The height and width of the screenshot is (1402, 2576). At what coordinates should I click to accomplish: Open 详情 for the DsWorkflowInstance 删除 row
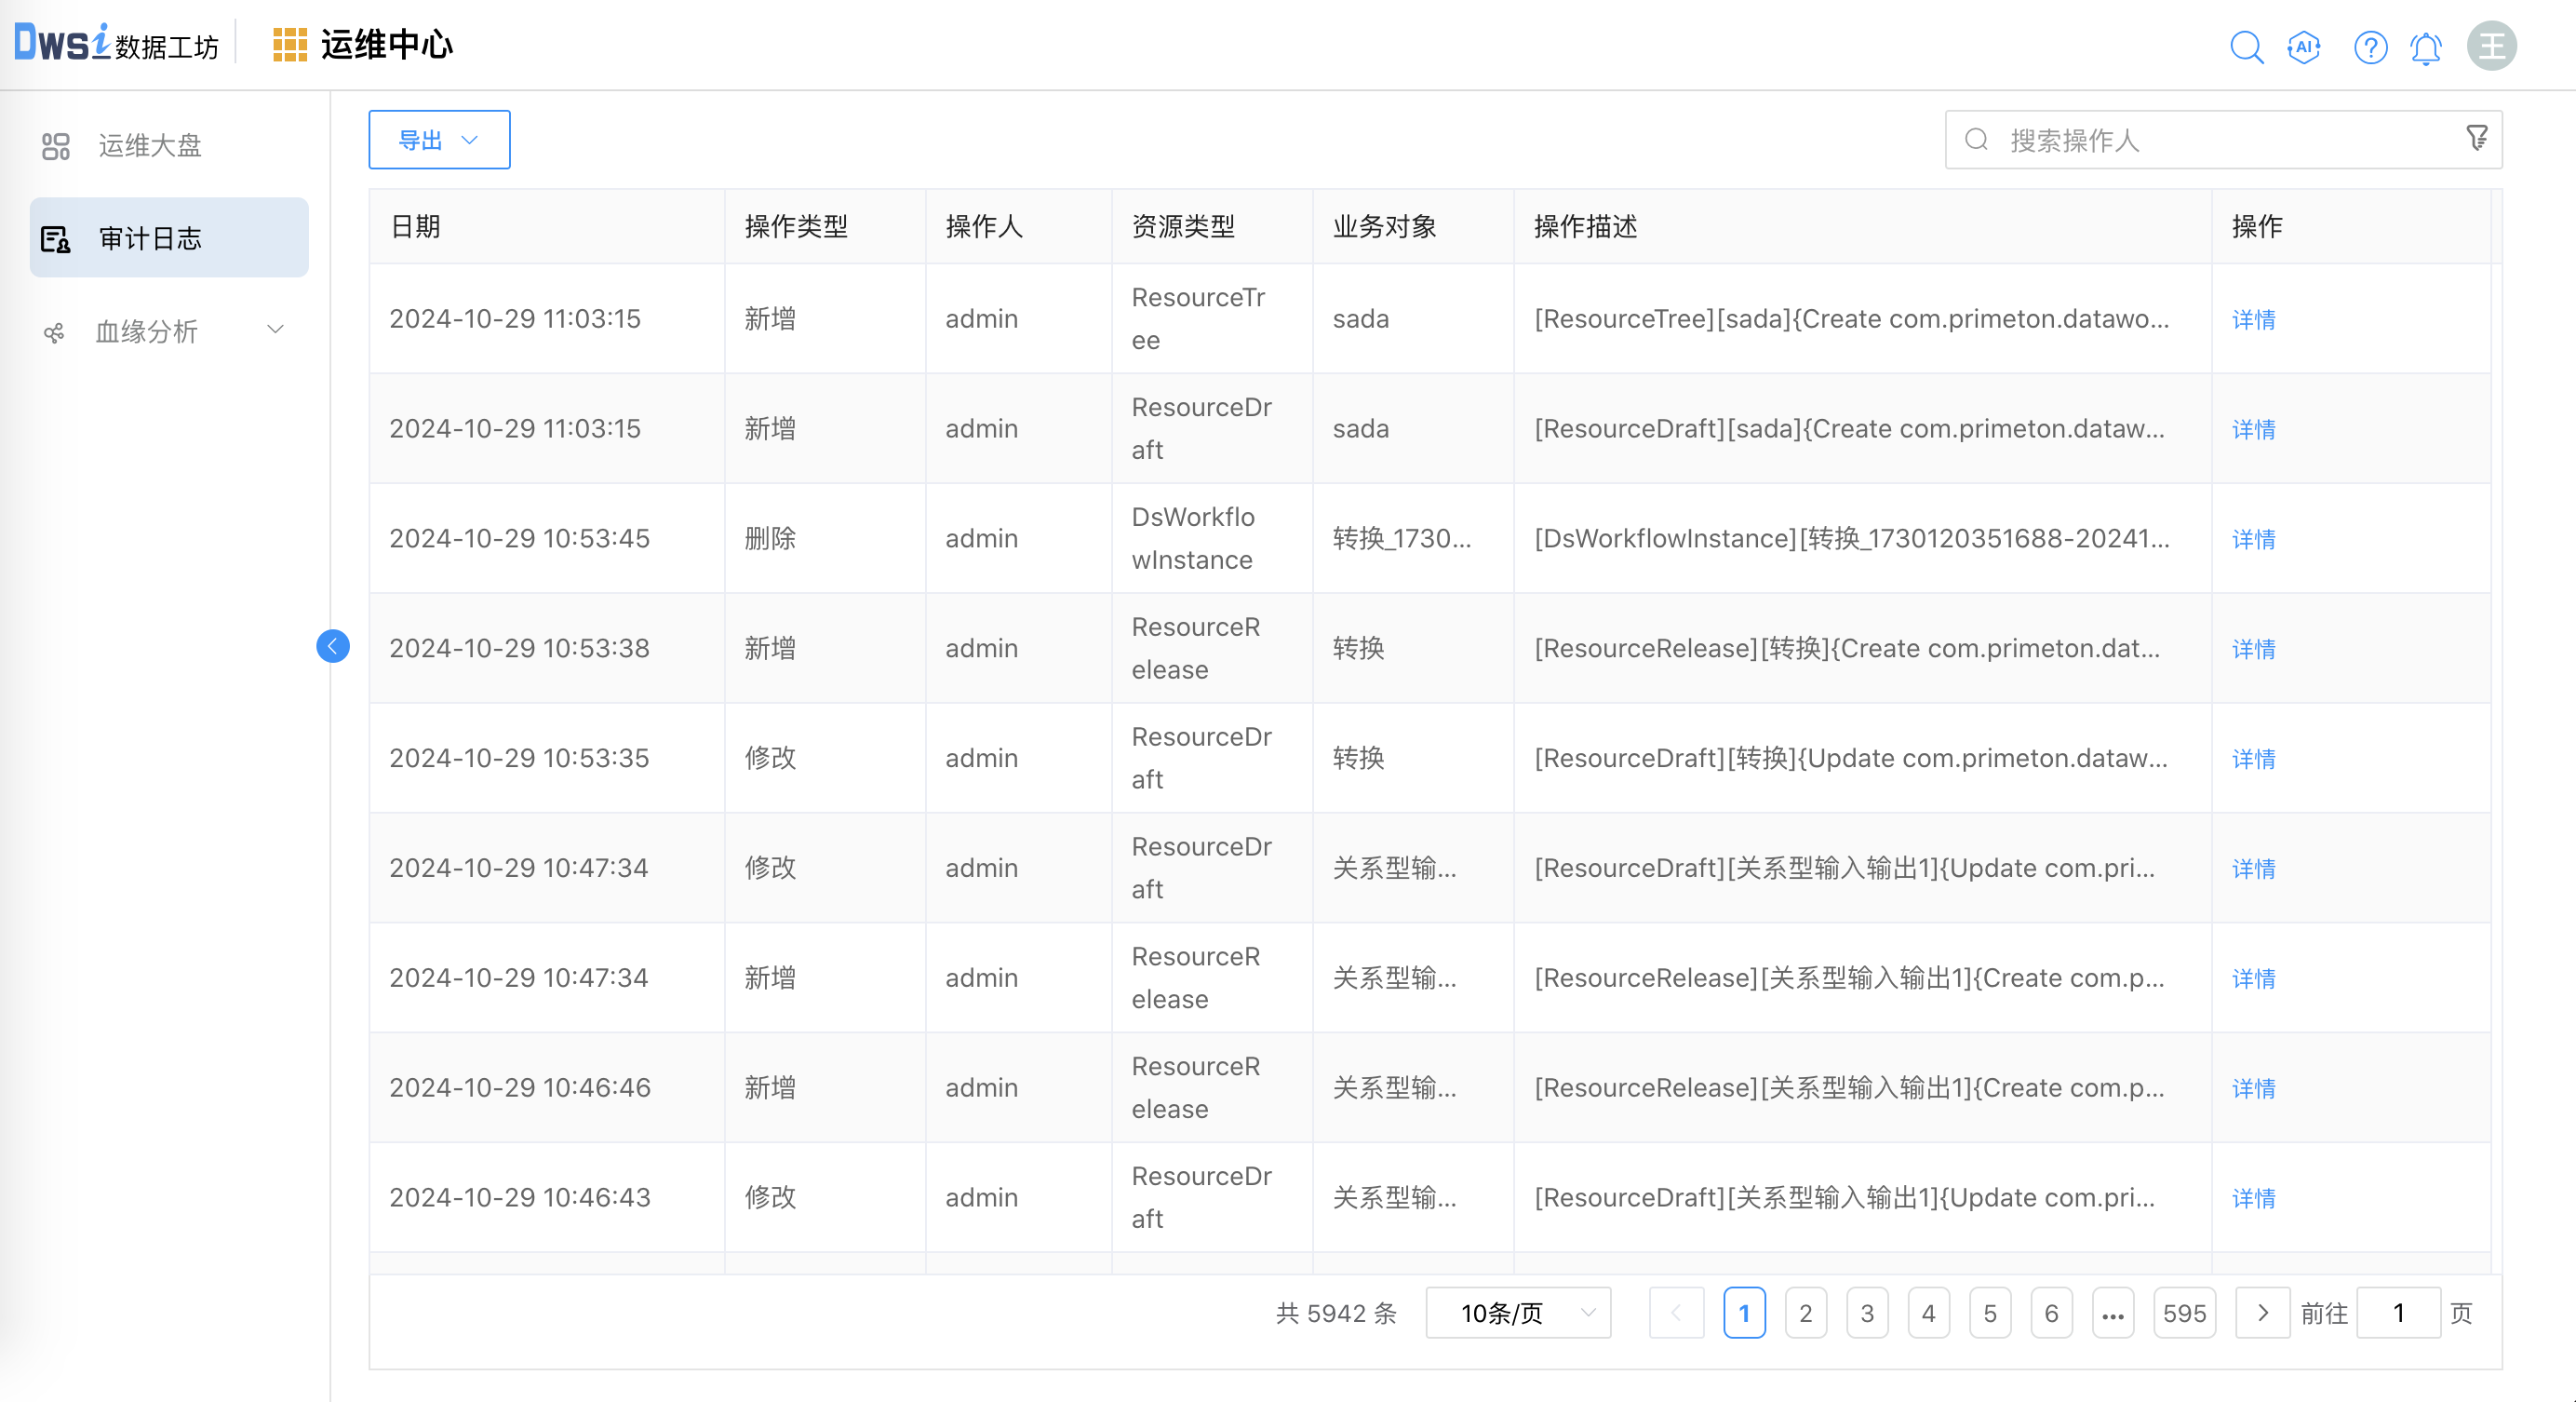tap(2253, 539)
